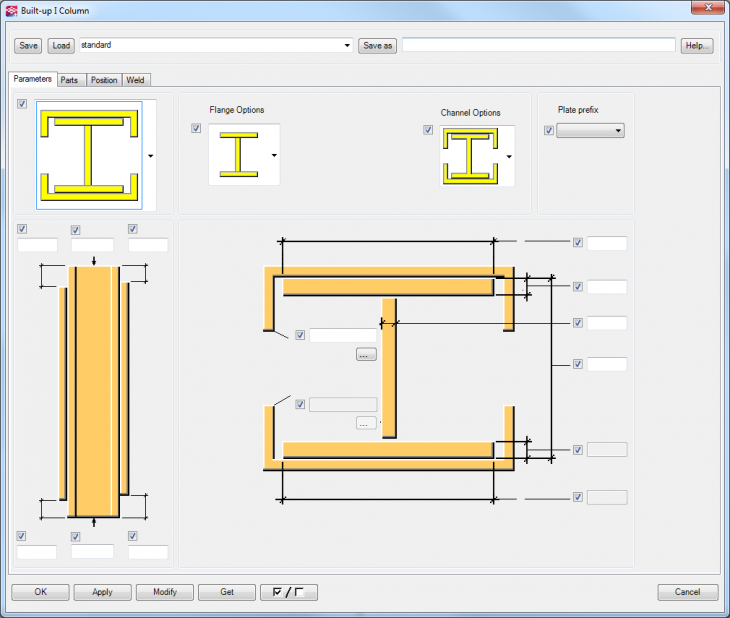Toggle the Plate prefix checkbox
The image size is (730, 618).
point(548,131)
